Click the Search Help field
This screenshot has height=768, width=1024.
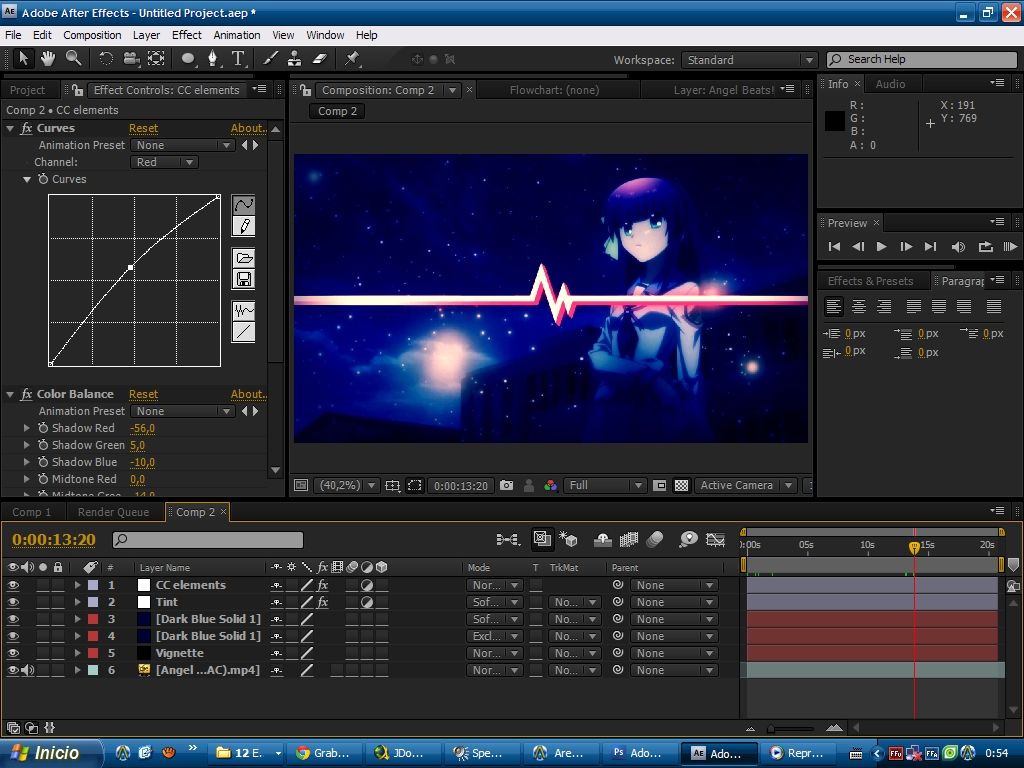tap(921, 59)
